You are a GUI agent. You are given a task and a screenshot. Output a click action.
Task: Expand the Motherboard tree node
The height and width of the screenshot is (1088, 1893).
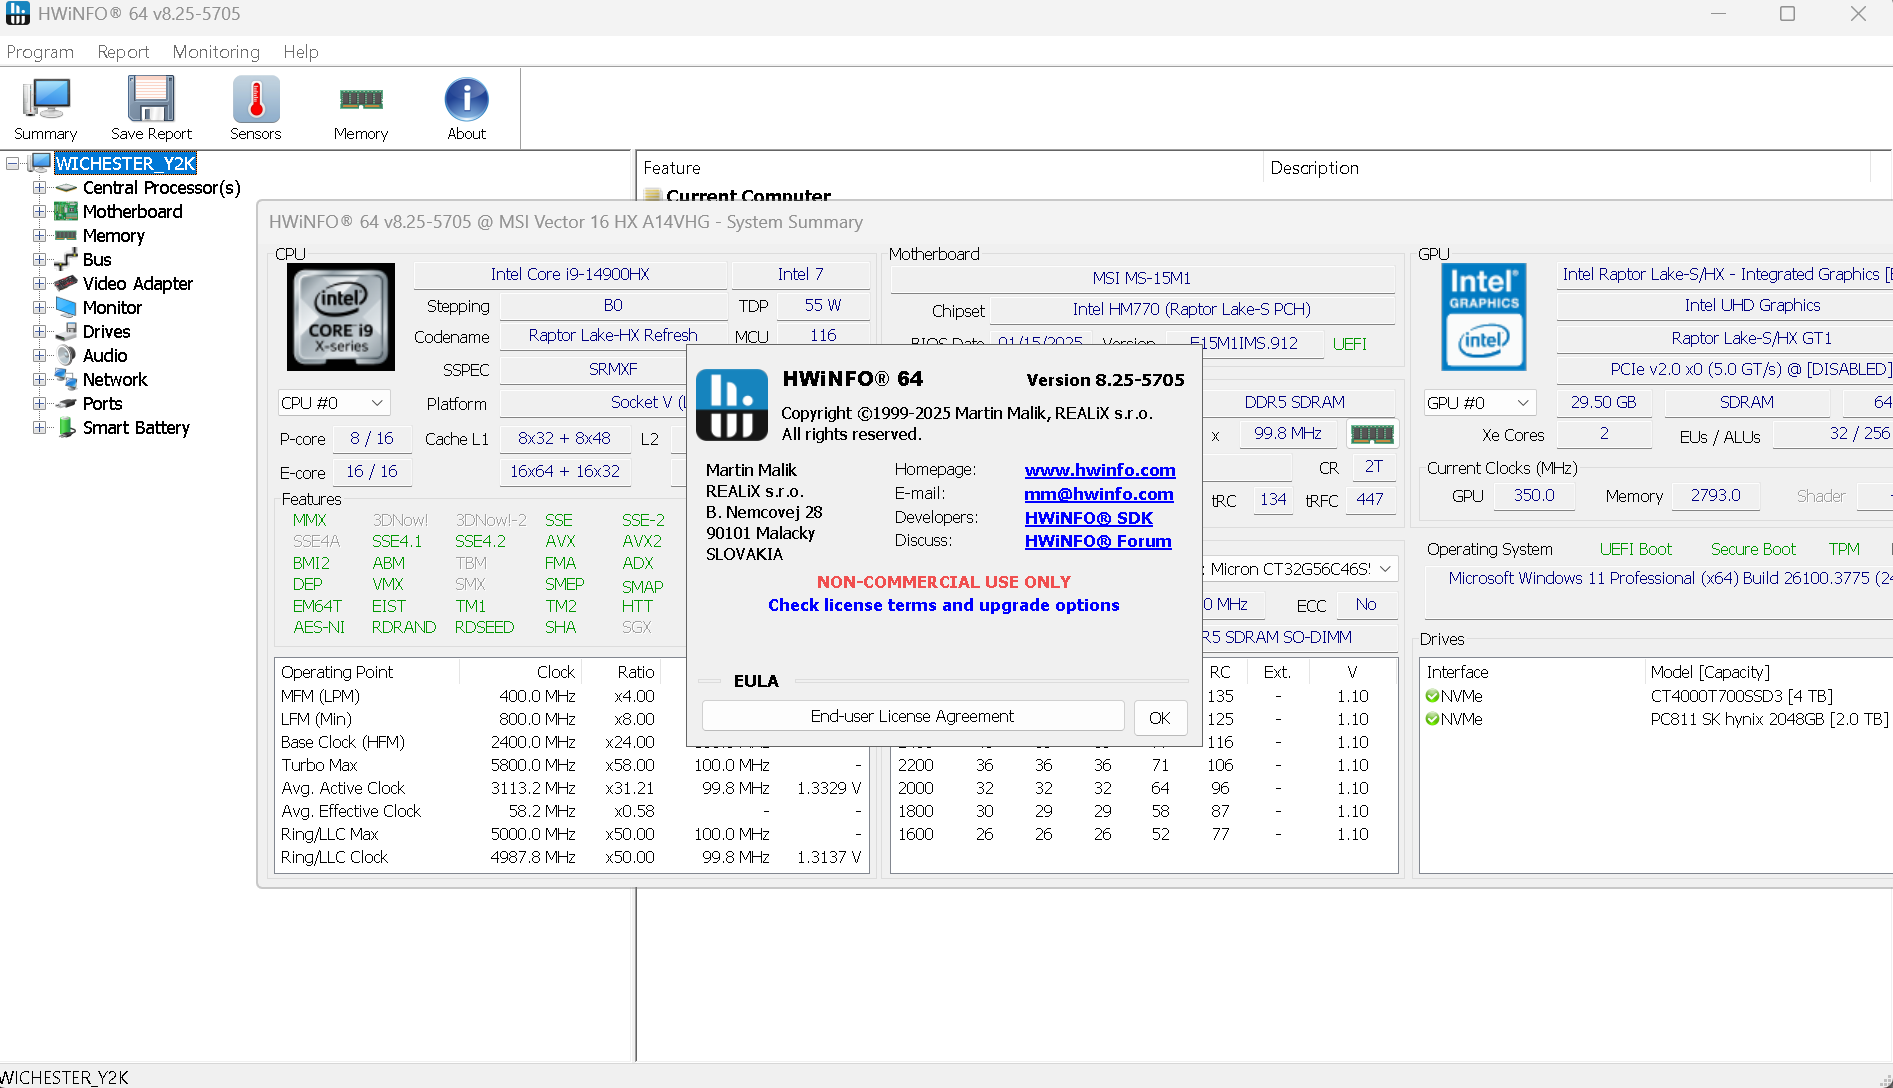coord(39,212)
